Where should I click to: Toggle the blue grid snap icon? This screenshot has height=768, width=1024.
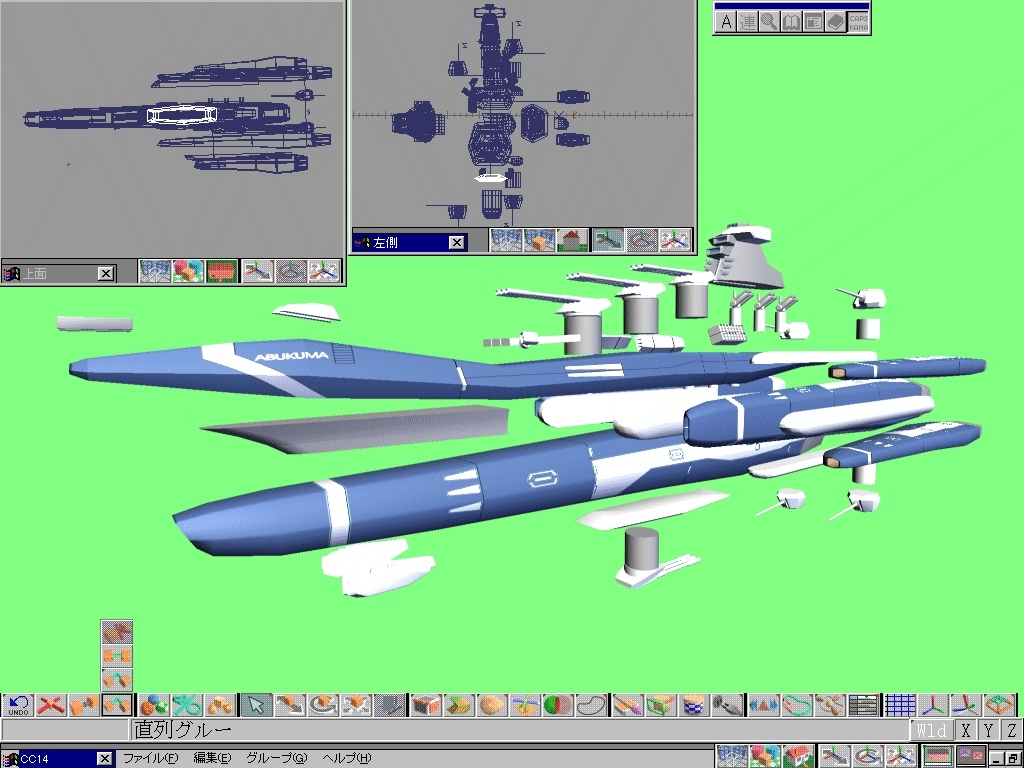[901, 705]
